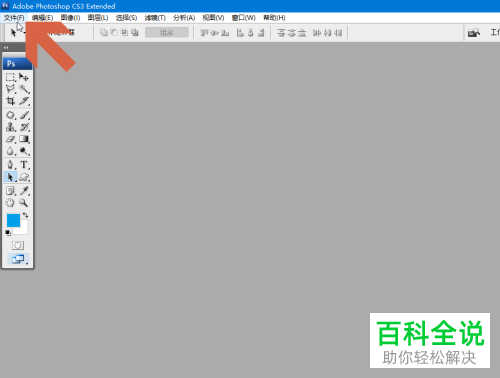The image size is (500, 378).
Task: Open the 文件(F) menu
Action: coord(14,18)
